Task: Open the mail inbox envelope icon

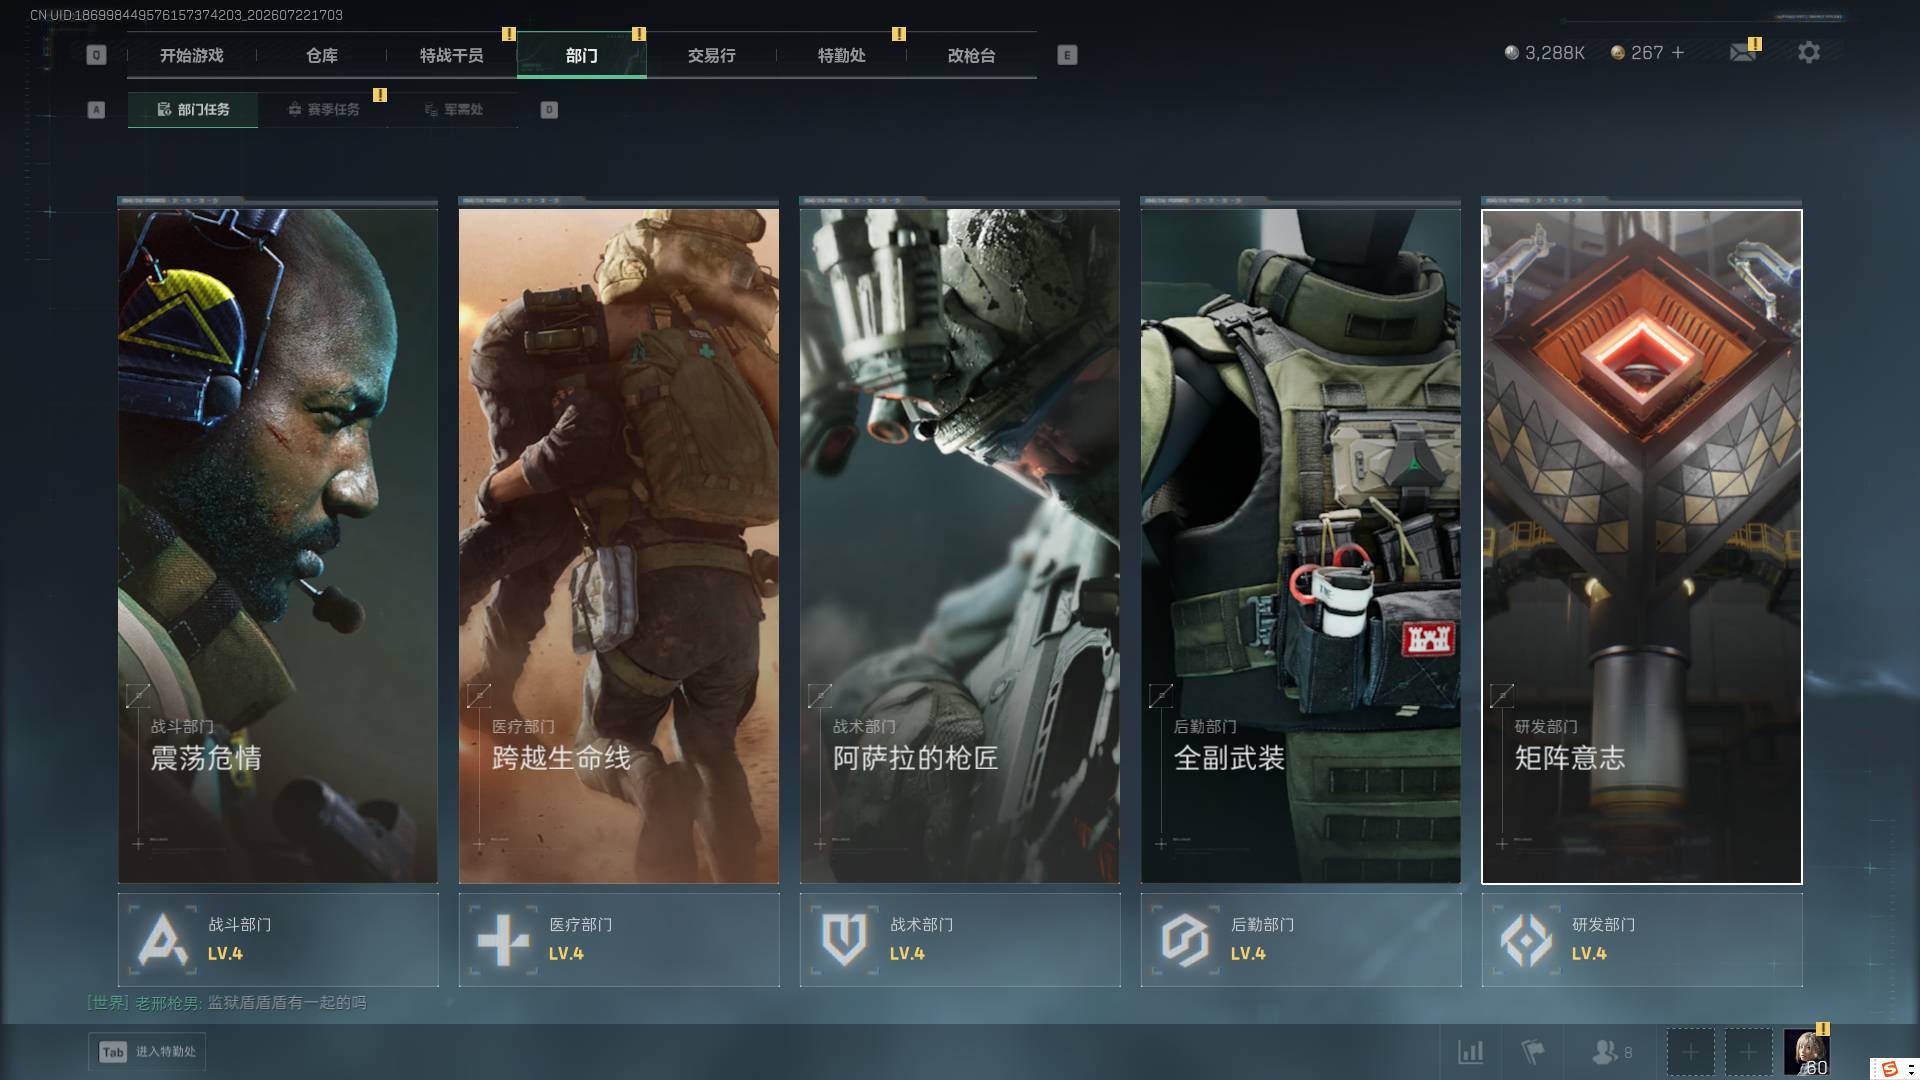Action: (x=1743, y=52)
